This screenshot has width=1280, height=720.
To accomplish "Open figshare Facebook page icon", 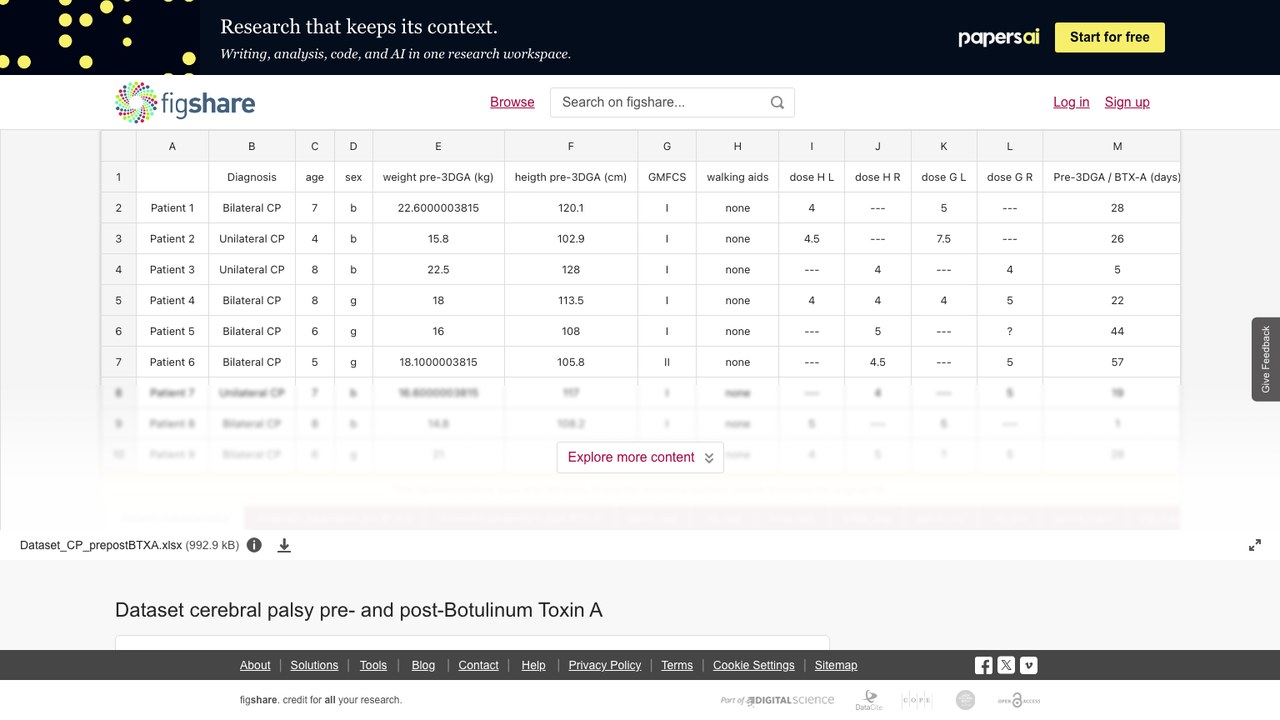I will pos(984,665).
